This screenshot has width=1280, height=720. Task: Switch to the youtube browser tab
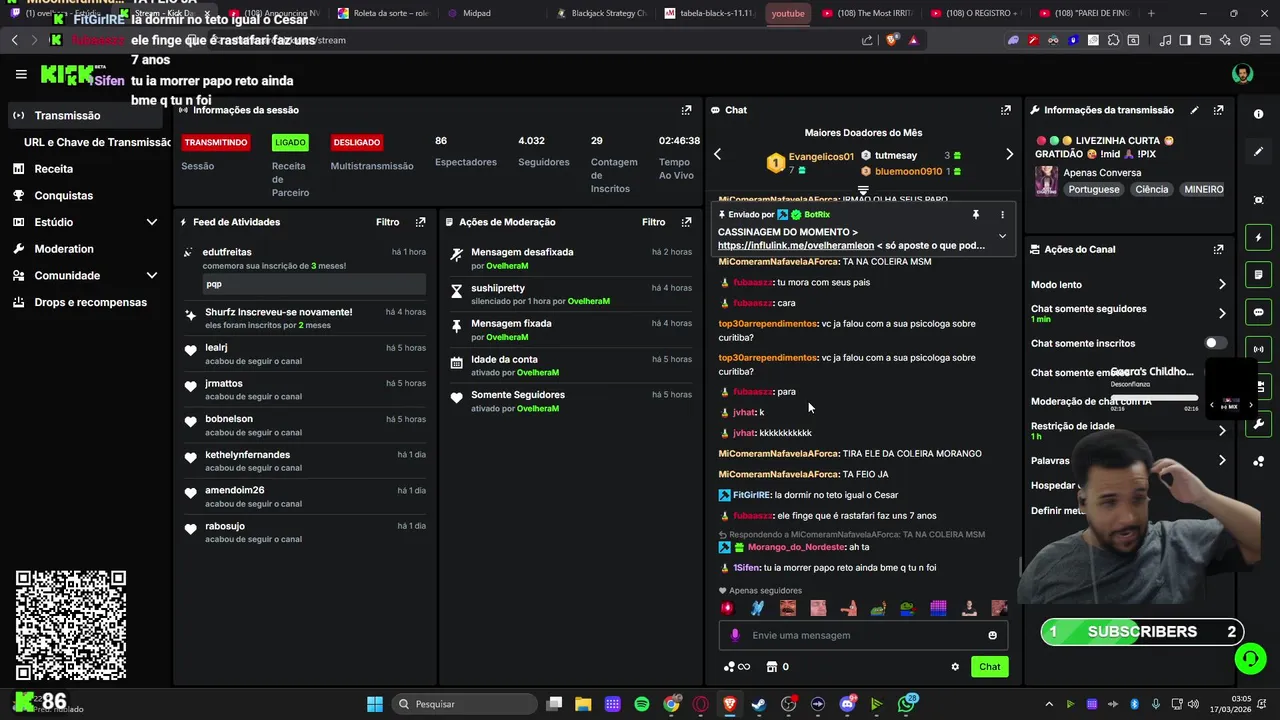coord(788,13)
